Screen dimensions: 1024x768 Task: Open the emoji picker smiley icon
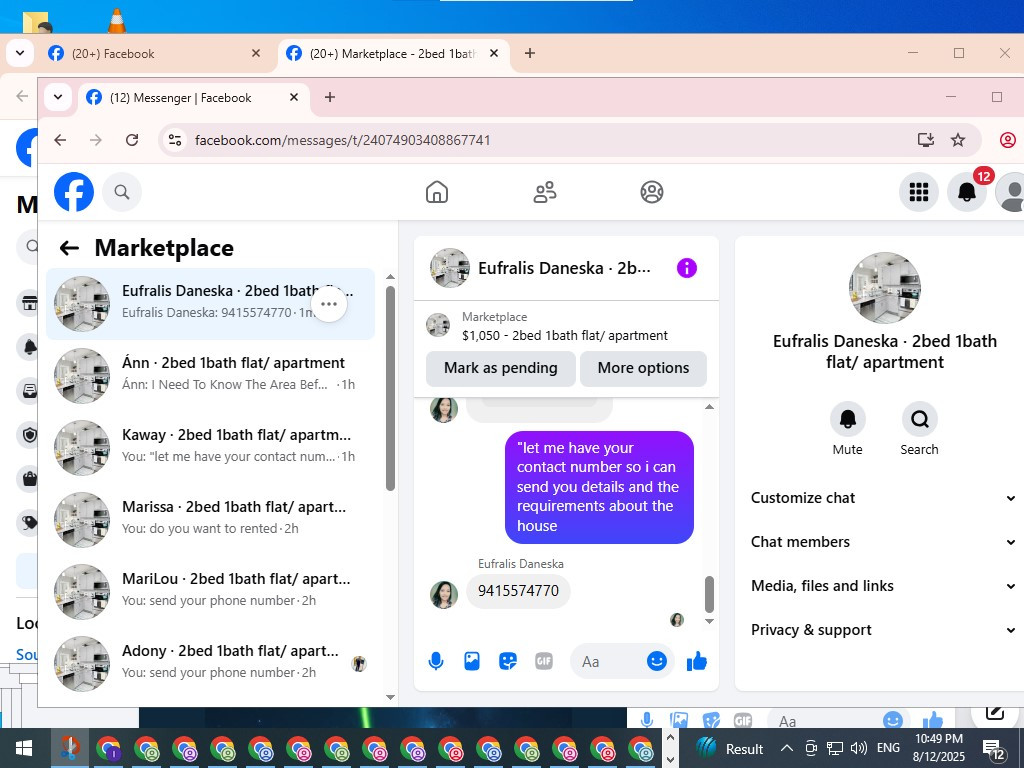coord(656,661)
